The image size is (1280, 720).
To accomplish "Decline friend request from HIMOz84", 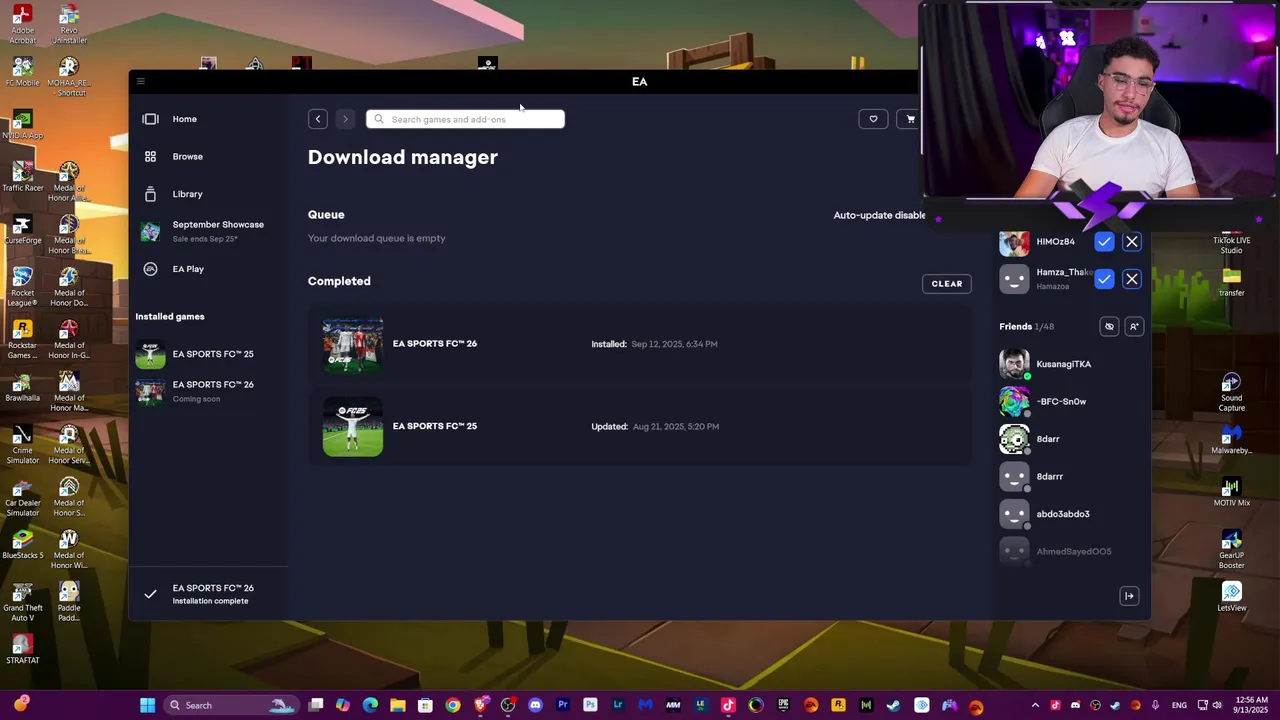I will click(1132, 242).
